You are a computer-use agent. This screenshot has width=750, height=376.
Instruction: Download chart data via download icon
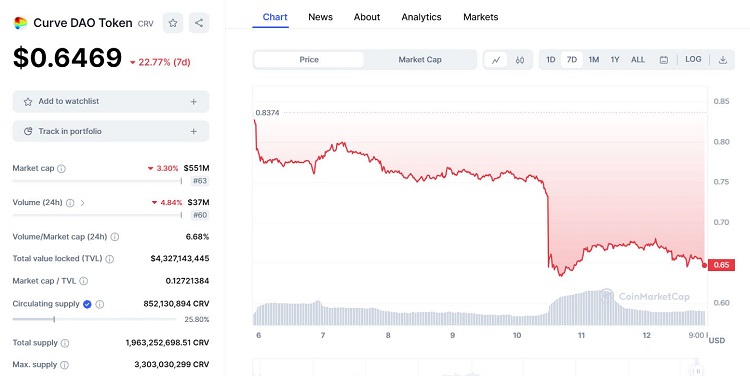click(x=723, y=60)
